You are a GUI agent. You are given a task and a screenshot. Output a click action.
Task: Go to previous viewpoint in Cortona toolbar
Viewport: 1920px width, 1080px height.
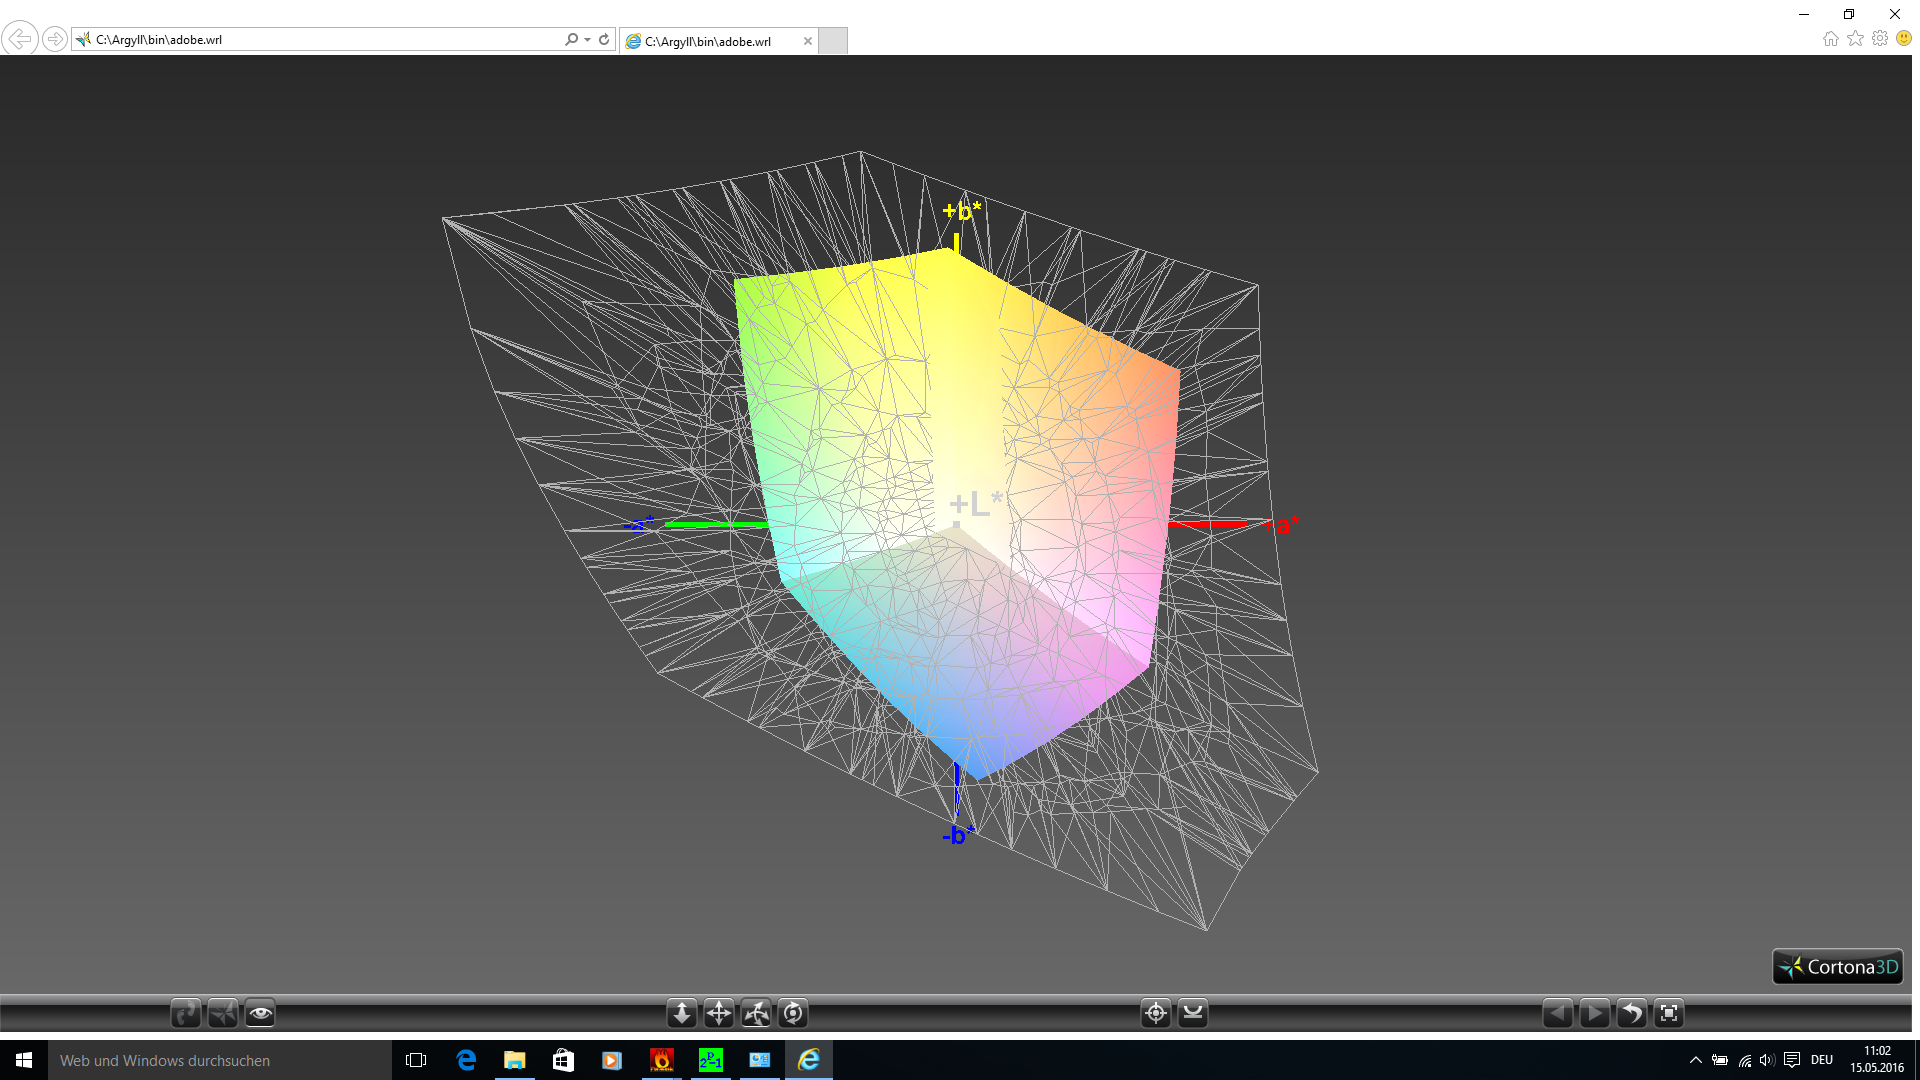point(1558,1013)
